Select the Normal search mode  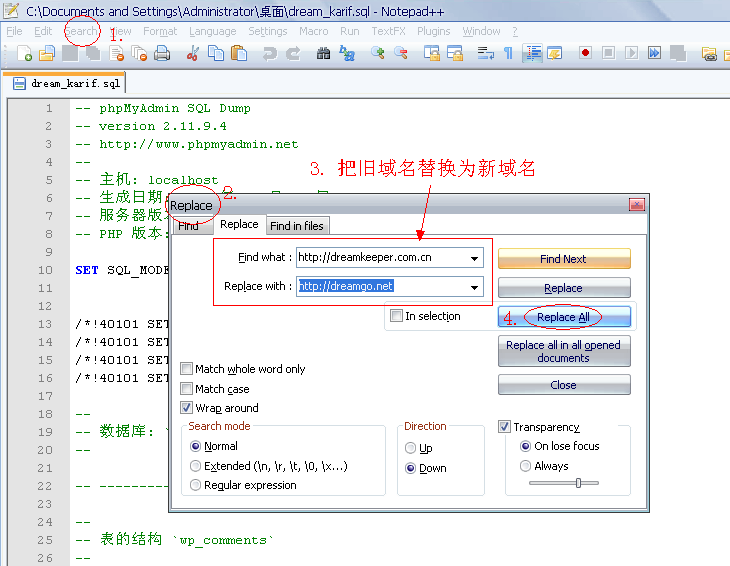click(x=196, y=446)
